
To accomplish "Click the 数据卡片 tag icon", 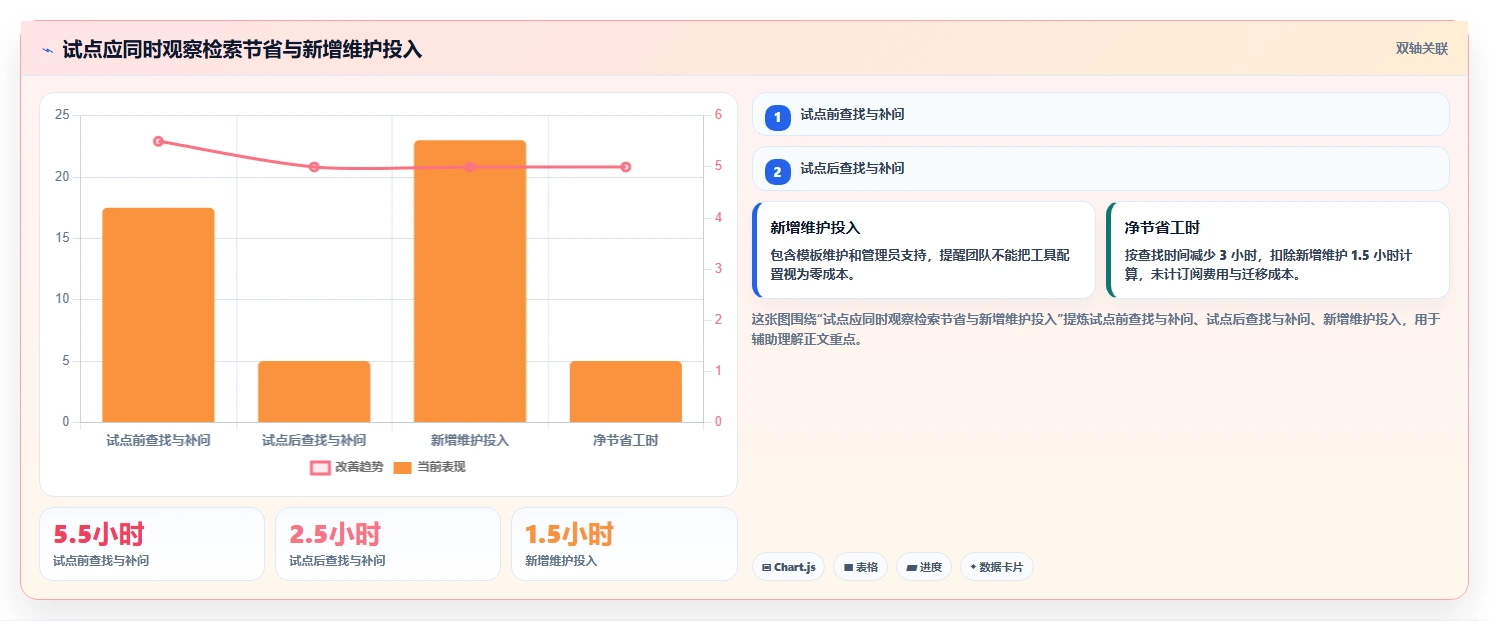I will click(x=973, y=567).
